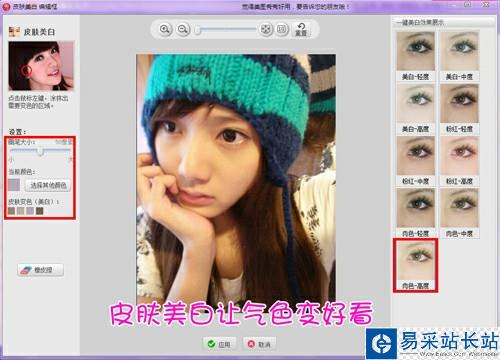Screen dimensions: 500x360
Task: Click the maximize window button
Action: tap(468, 5)
